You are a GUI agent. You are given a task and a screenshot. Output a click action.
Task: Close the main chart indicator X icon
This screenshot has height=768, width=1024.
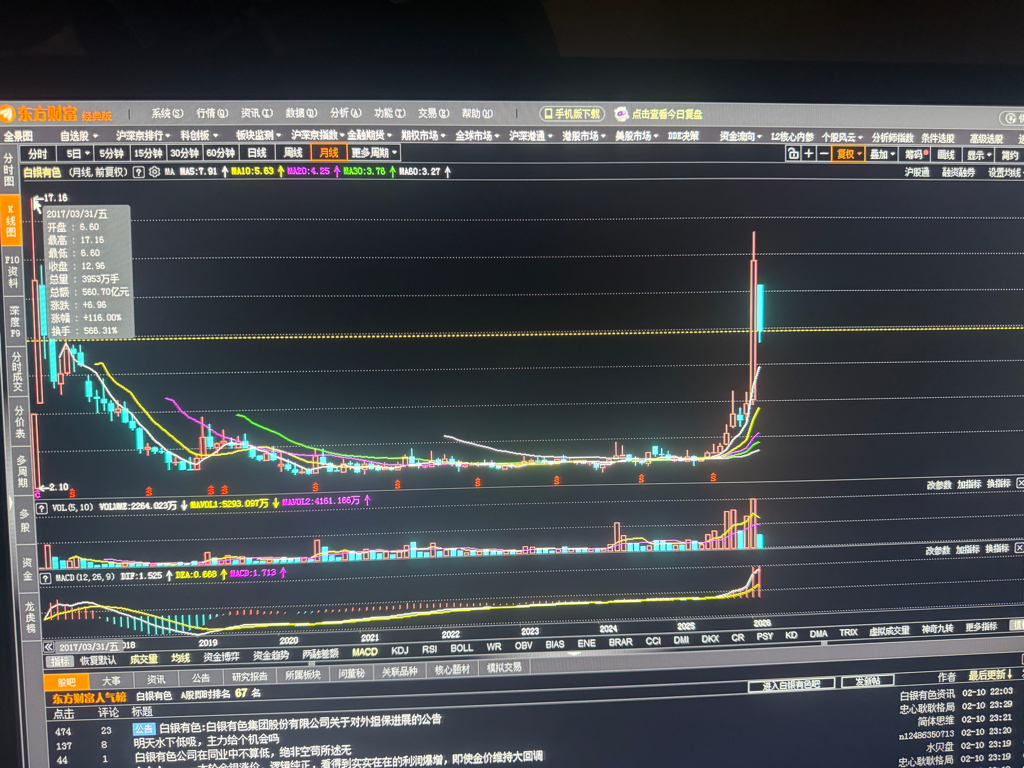pos(1020,483)
